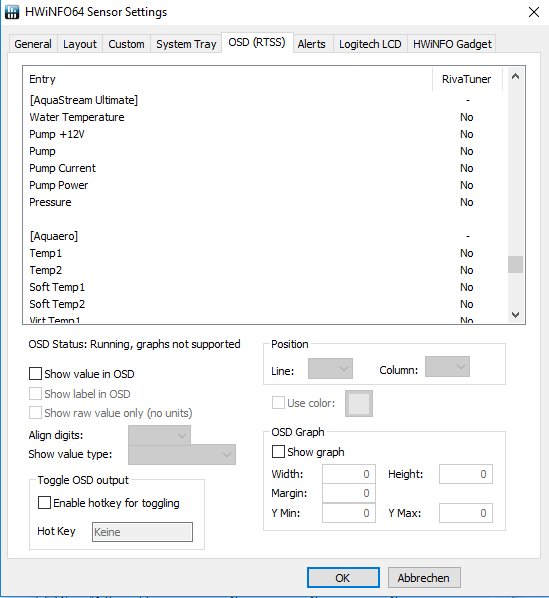Open the Show value type dropdown

(182, 454)
